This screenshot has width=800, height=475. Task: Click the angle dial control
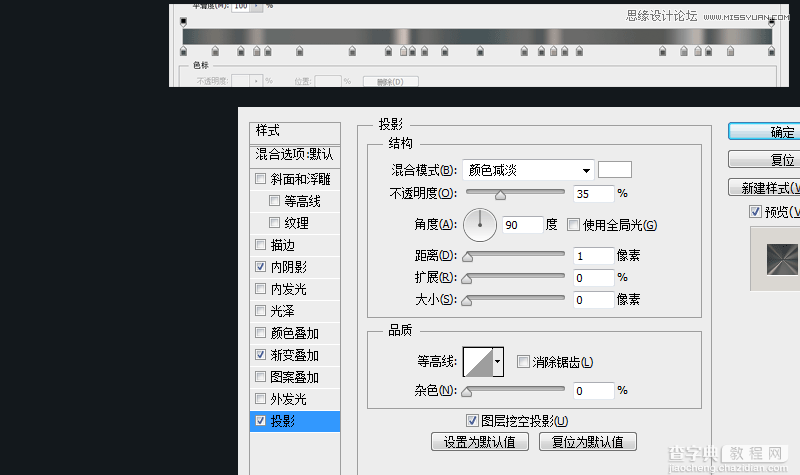480,224
